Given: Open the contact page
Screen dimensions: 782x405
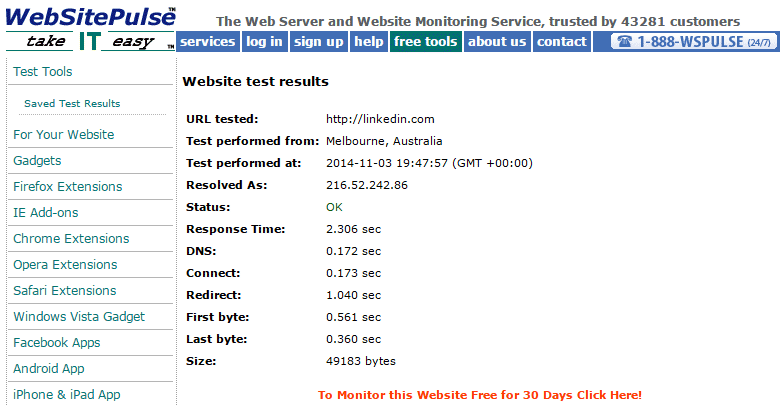Looking at the screenshot, I should pos(562,41).
